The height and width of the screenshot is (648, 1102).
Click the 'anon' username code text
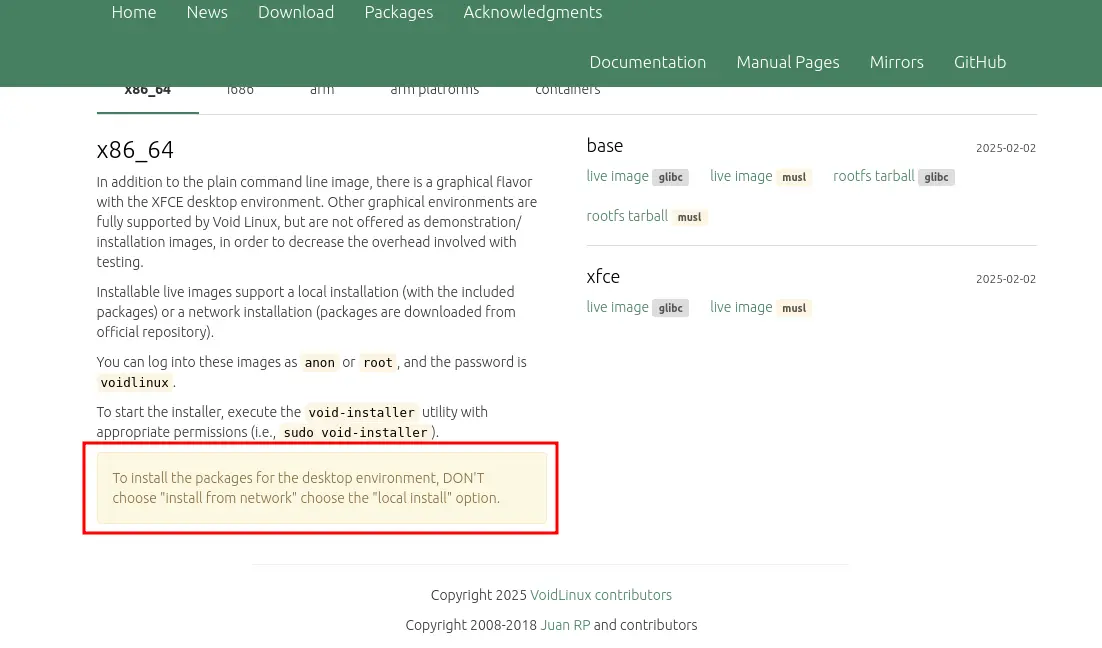pos(320,363)
